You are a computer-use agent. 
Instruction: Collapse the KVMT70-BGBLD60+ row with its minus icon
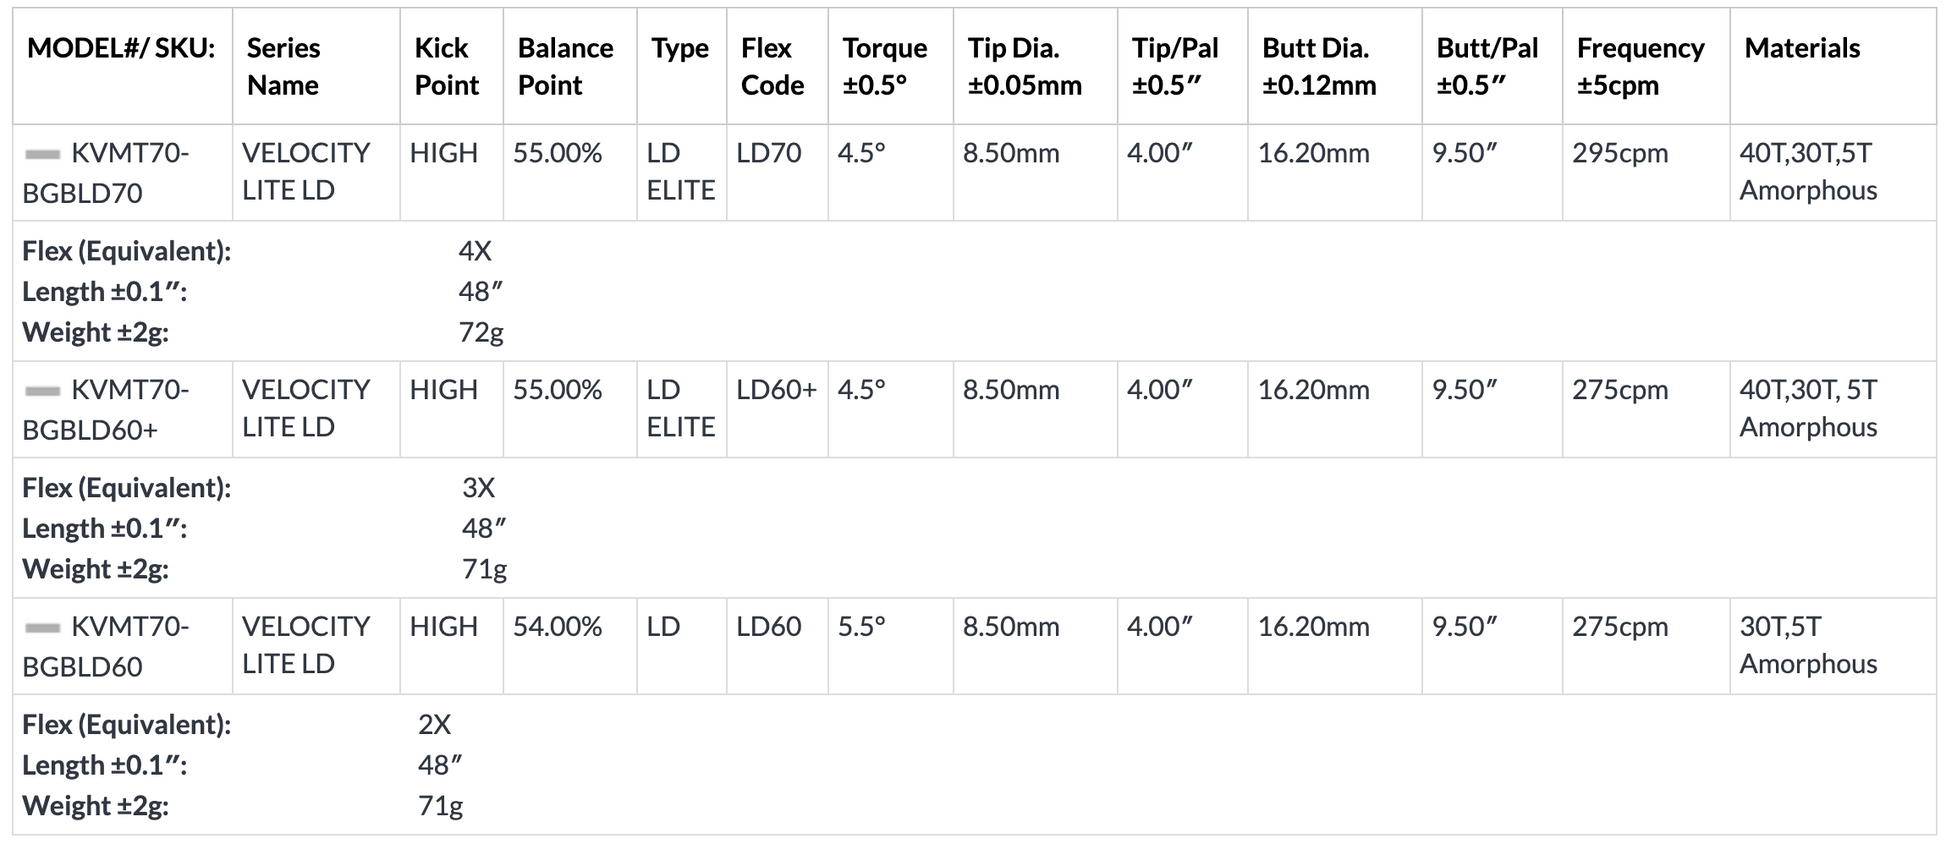pos(42,391)
